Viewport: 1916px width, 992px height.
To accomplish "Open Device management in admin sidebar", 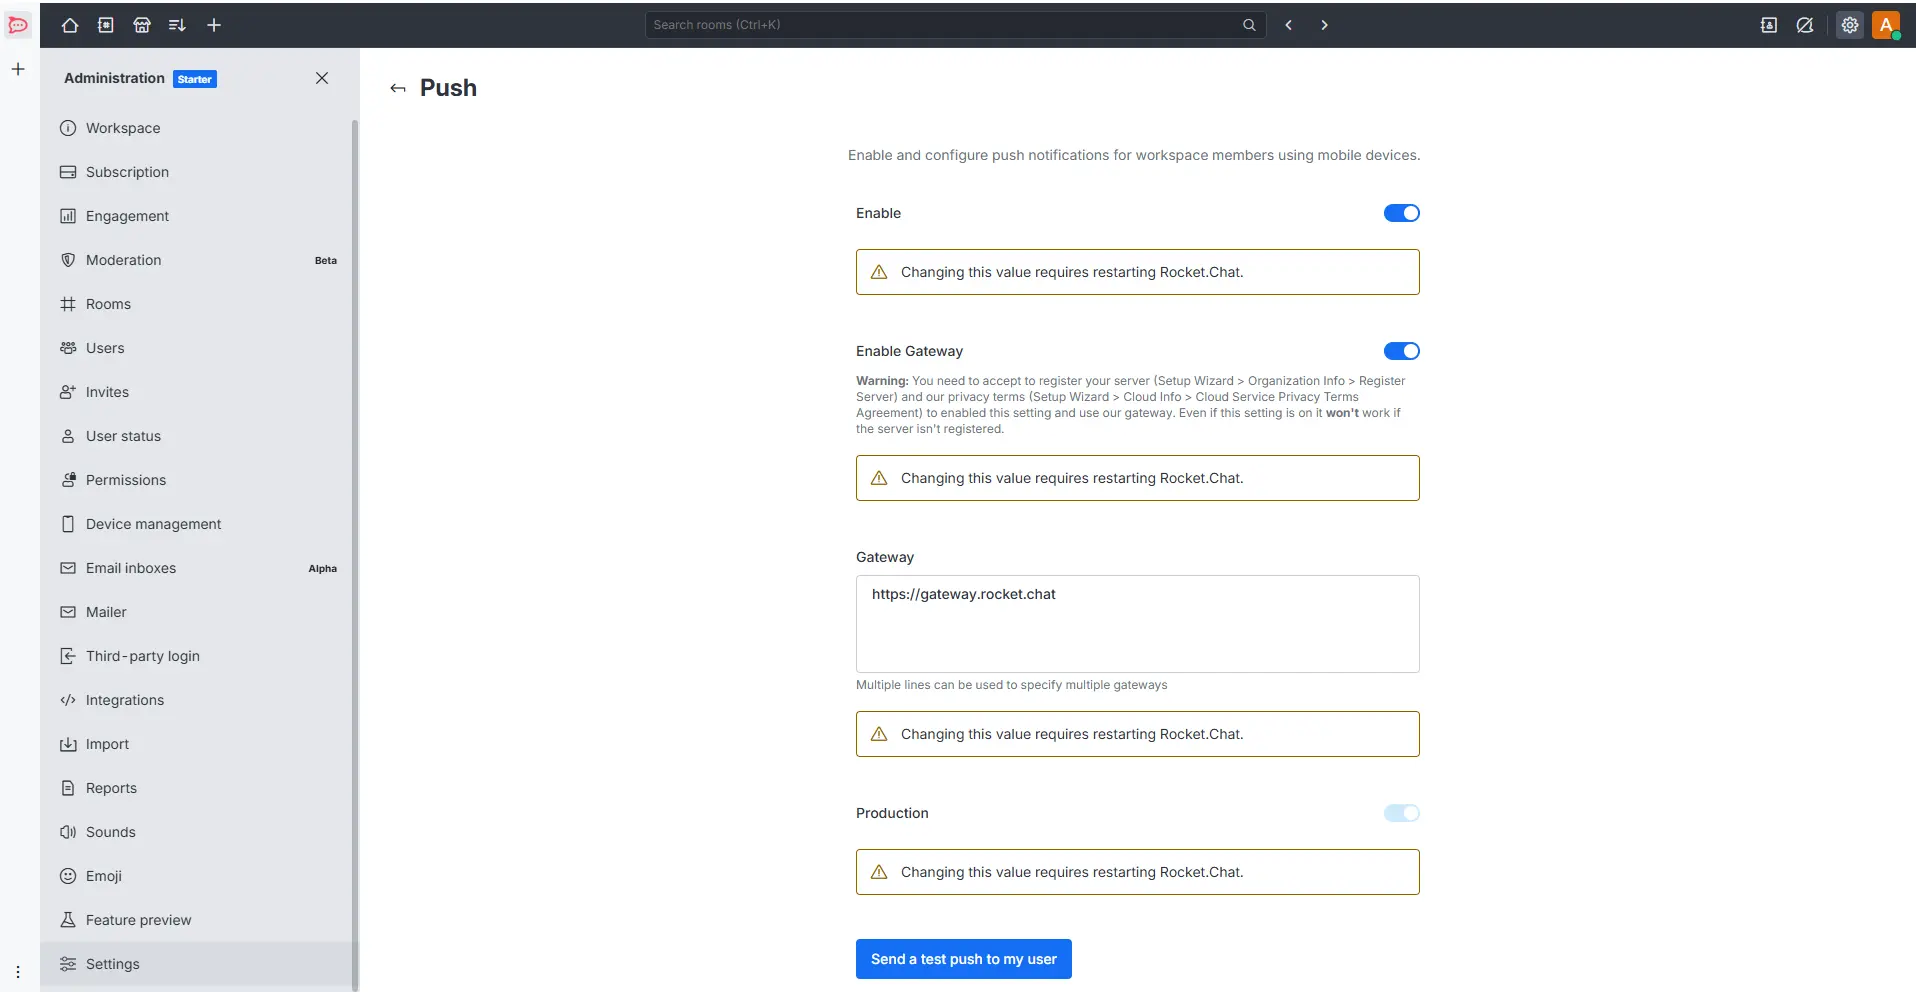I will (x=198, y=524).
